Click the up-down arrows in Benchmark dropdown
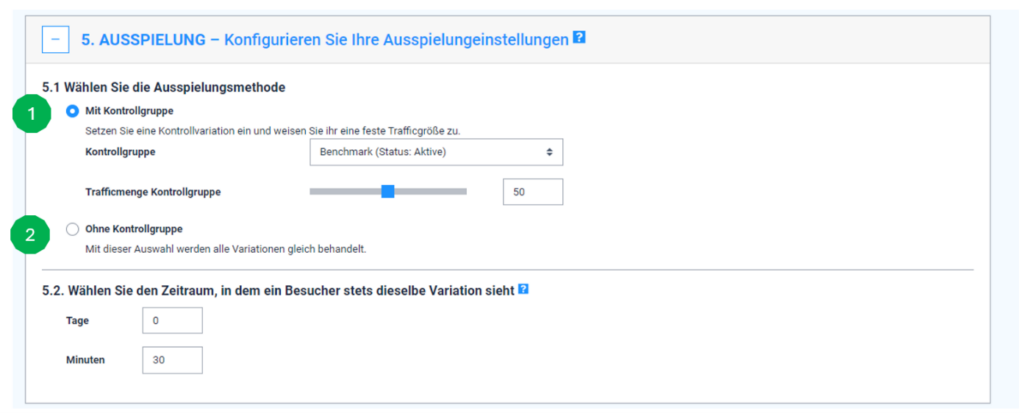Screen dimensions: 1024x413 click(548, 152)
